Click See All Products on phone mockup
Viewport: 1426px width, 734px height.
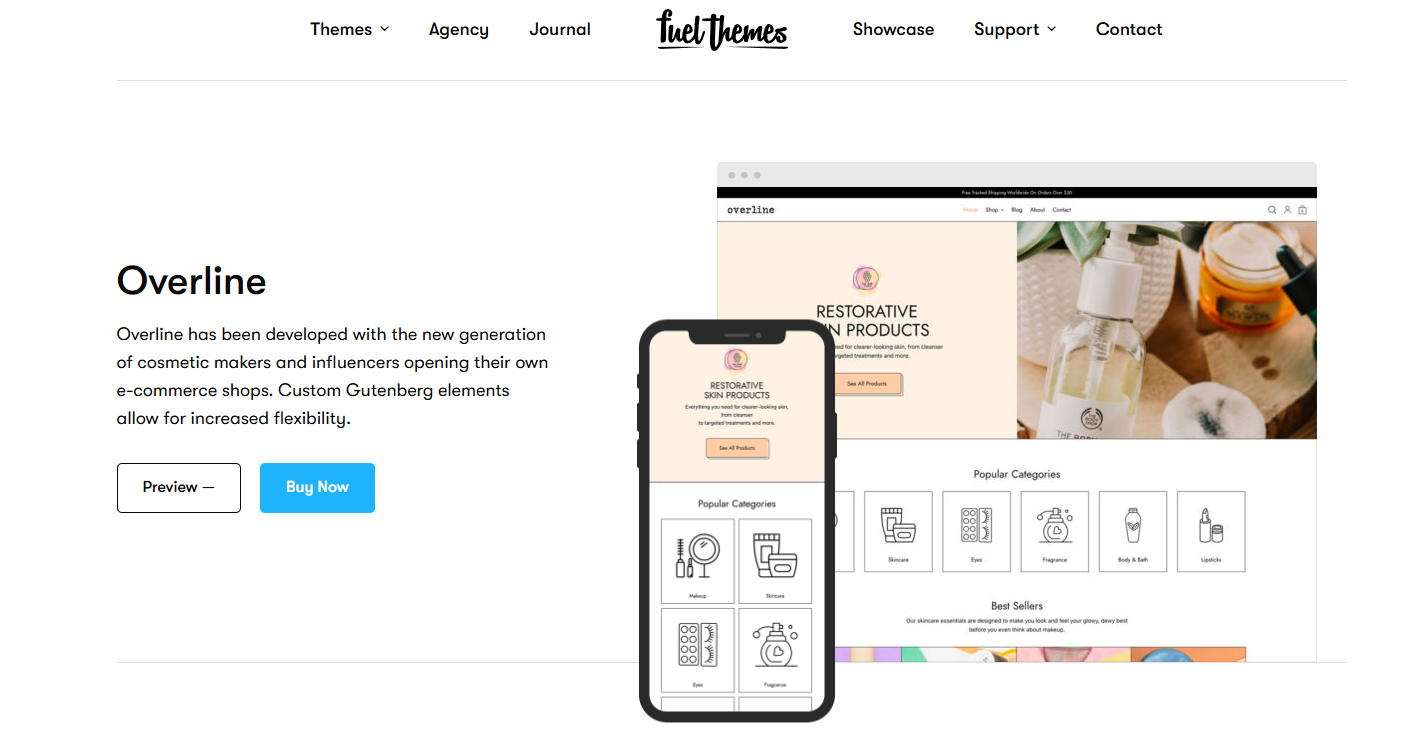737,448
